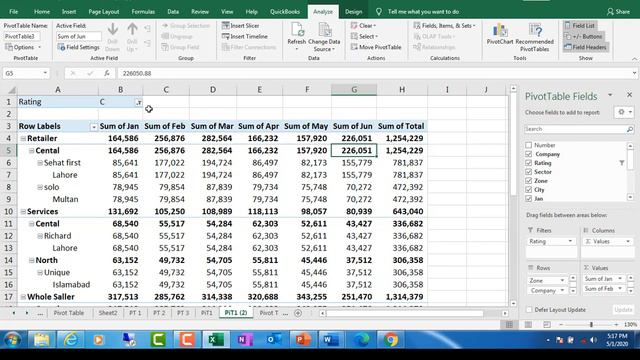The height and width of the screenshot is (360, 640).
Task: Click the Share button
Action: (x=618, y=12)
